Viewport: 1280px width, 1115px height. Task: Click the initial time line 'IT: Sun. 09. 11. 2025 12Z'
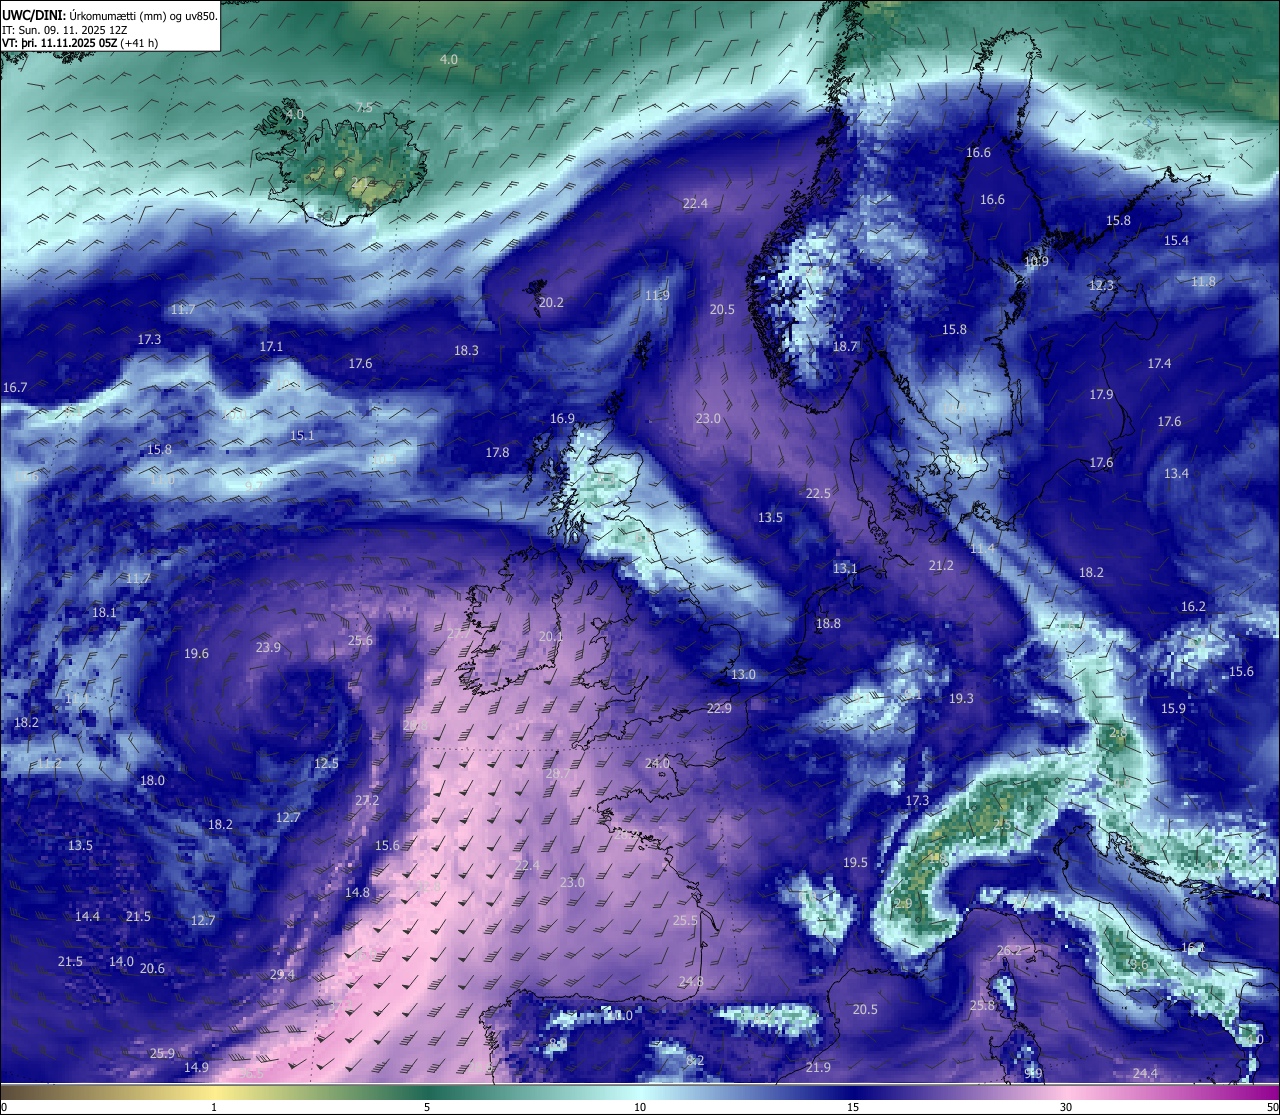pyautogui.click(x=65, y=30)
